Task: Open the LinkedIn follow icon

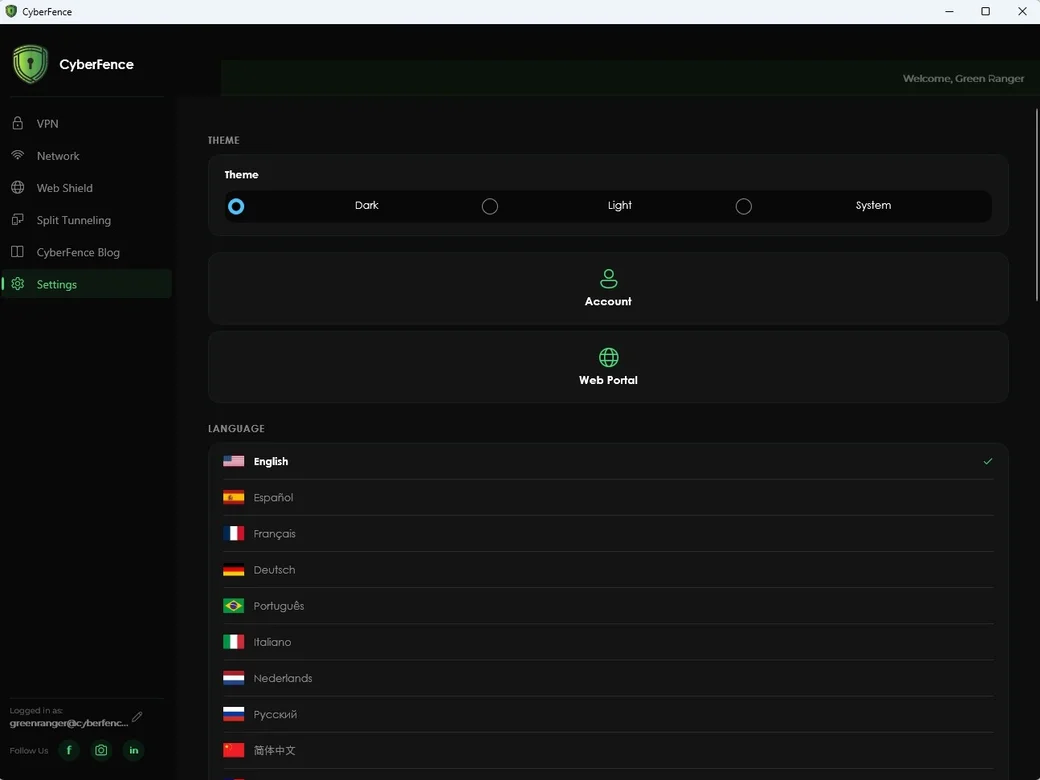Action: (x=133, y=750)
